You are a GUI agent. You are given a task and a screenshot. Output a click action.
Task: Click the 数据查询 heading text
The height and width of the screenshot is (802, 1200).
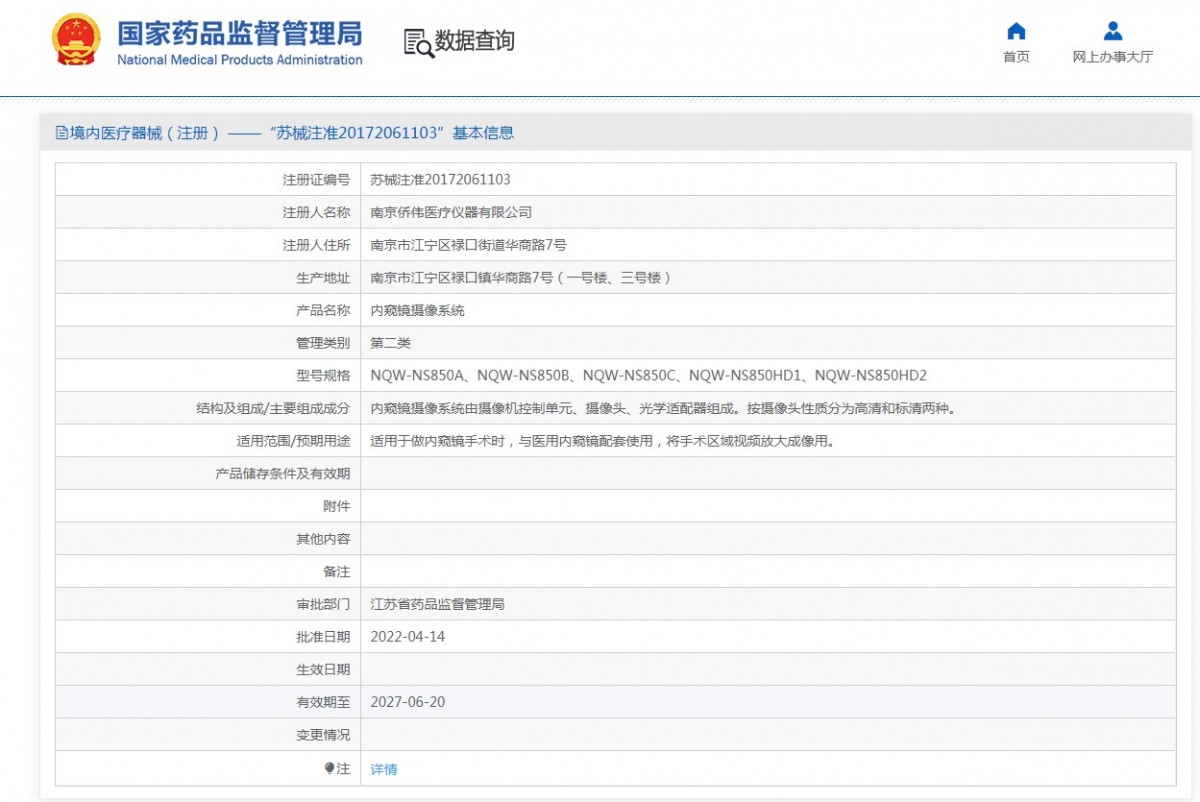pyautogui.click(x=475, y=41)
